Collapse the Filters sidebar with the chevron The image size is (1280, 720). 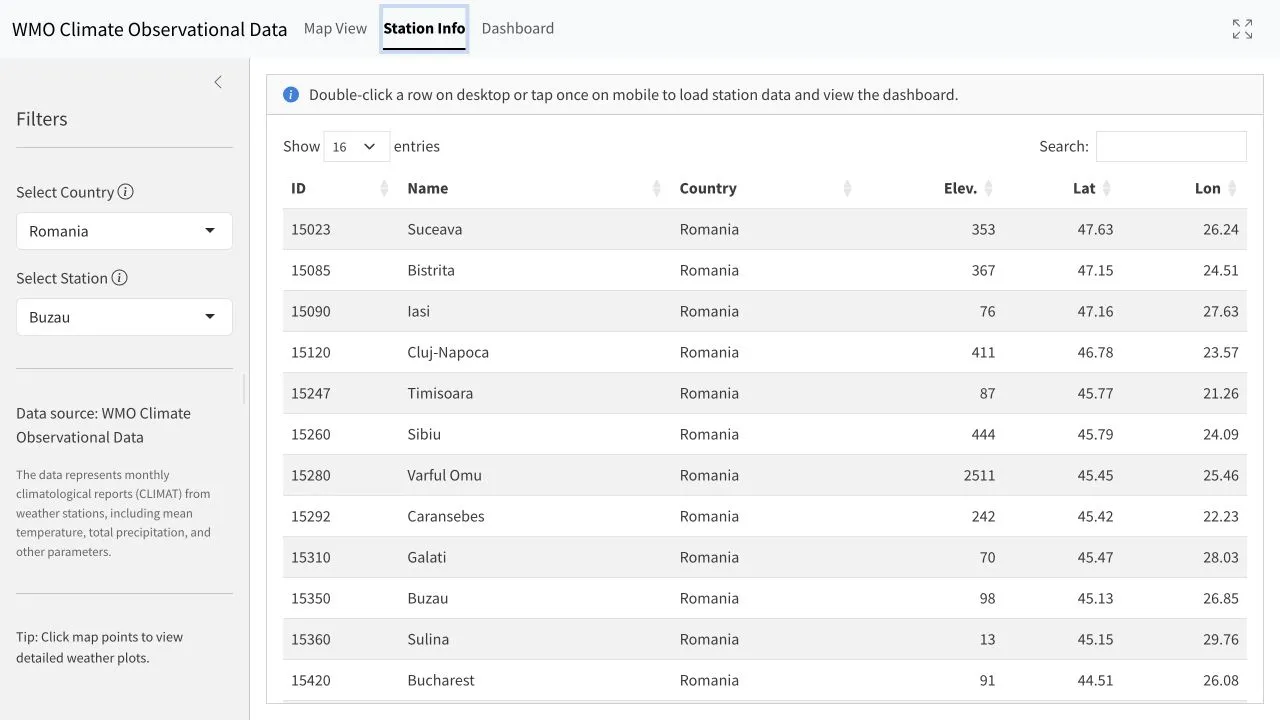(218, 82)
